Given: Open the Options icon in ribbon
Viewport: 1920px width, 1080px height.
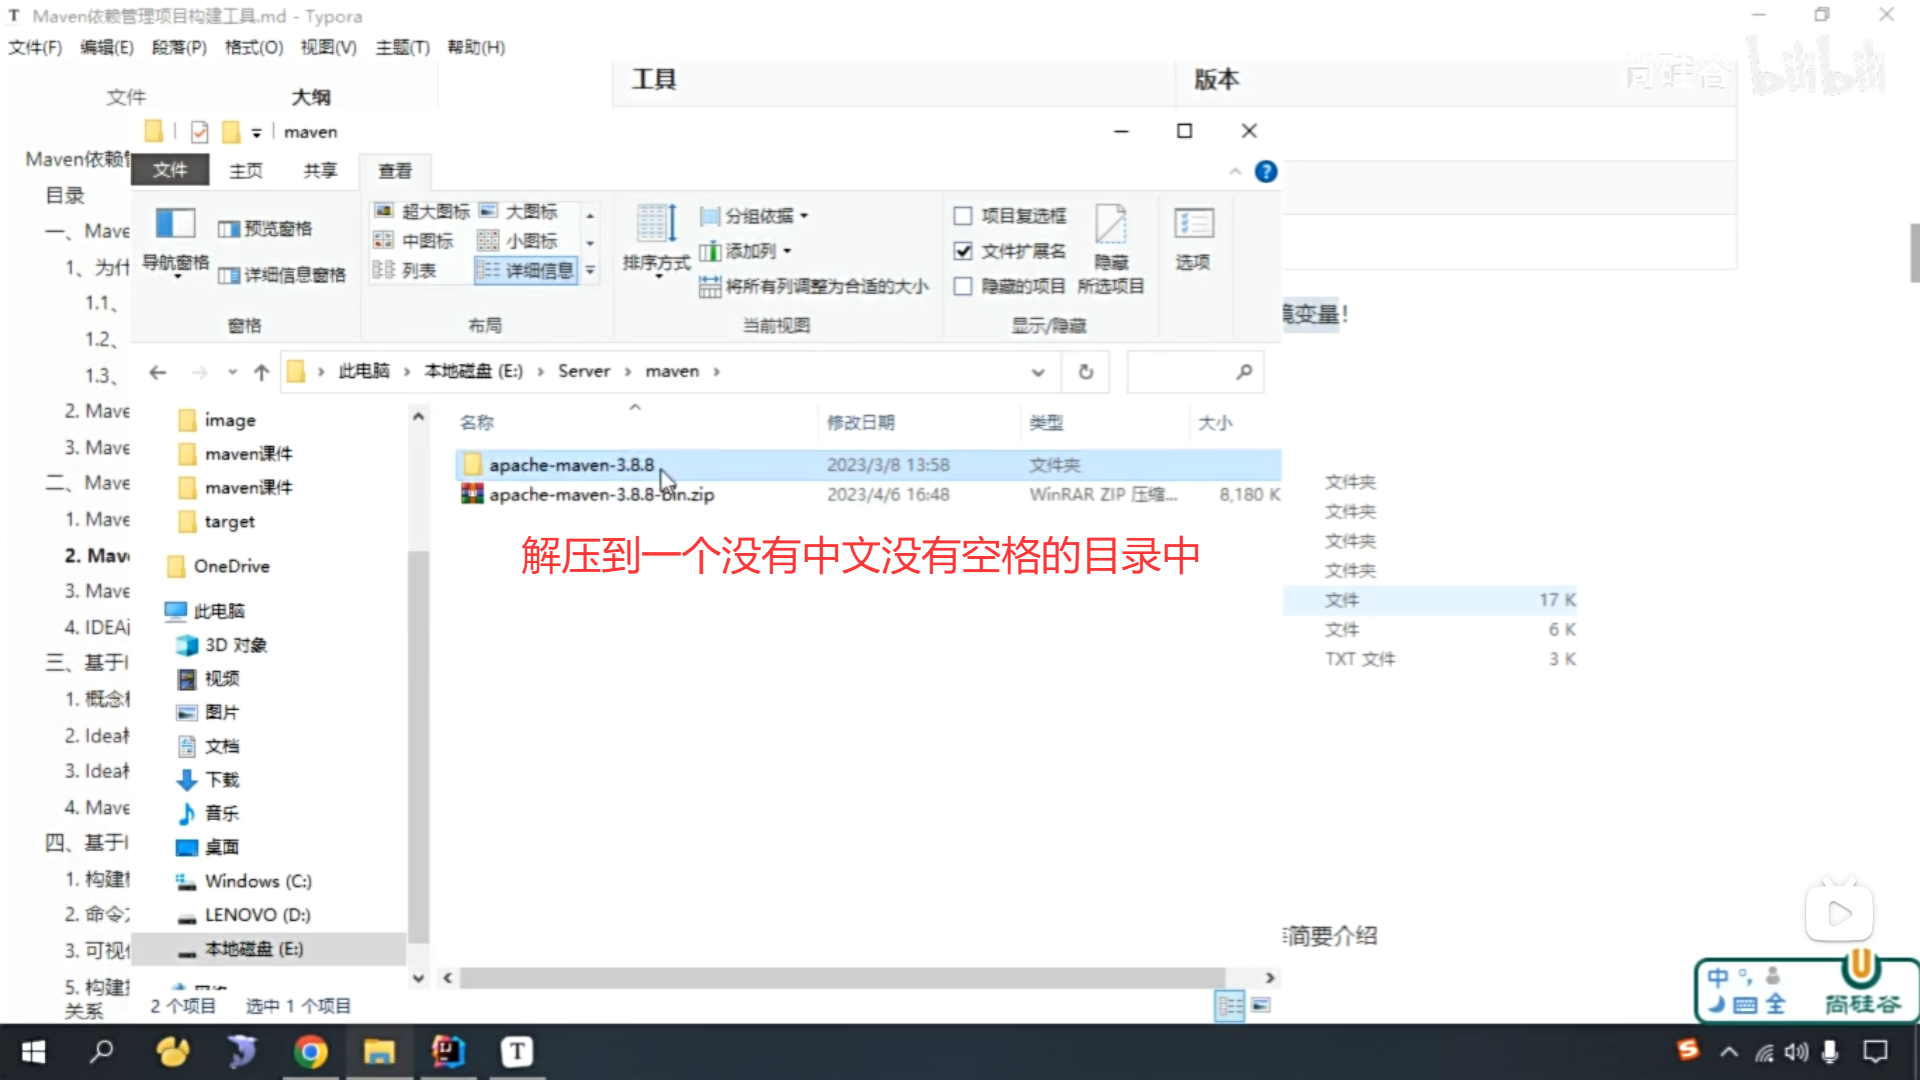Looking at the screenshot, I should click(1193, 224).
